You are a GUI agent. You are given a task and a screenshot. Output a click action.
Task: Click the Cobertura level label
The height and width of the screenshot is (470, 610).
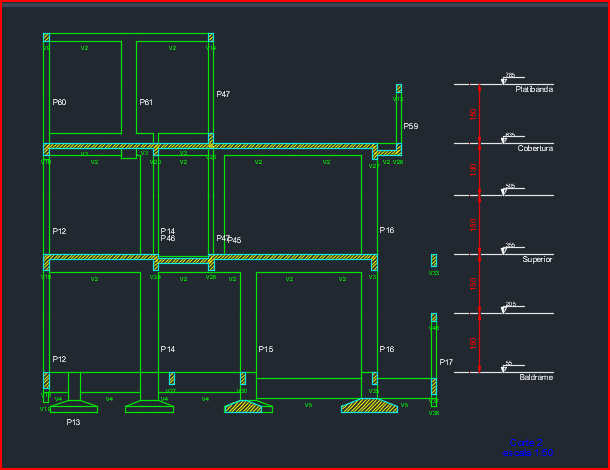(535, 148)
